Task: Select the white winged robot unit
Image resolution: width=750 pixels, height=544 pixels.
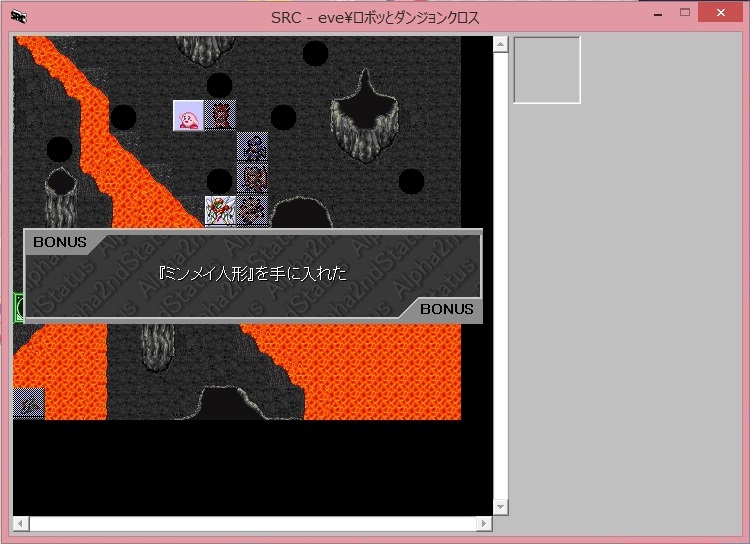Action: 221,211
